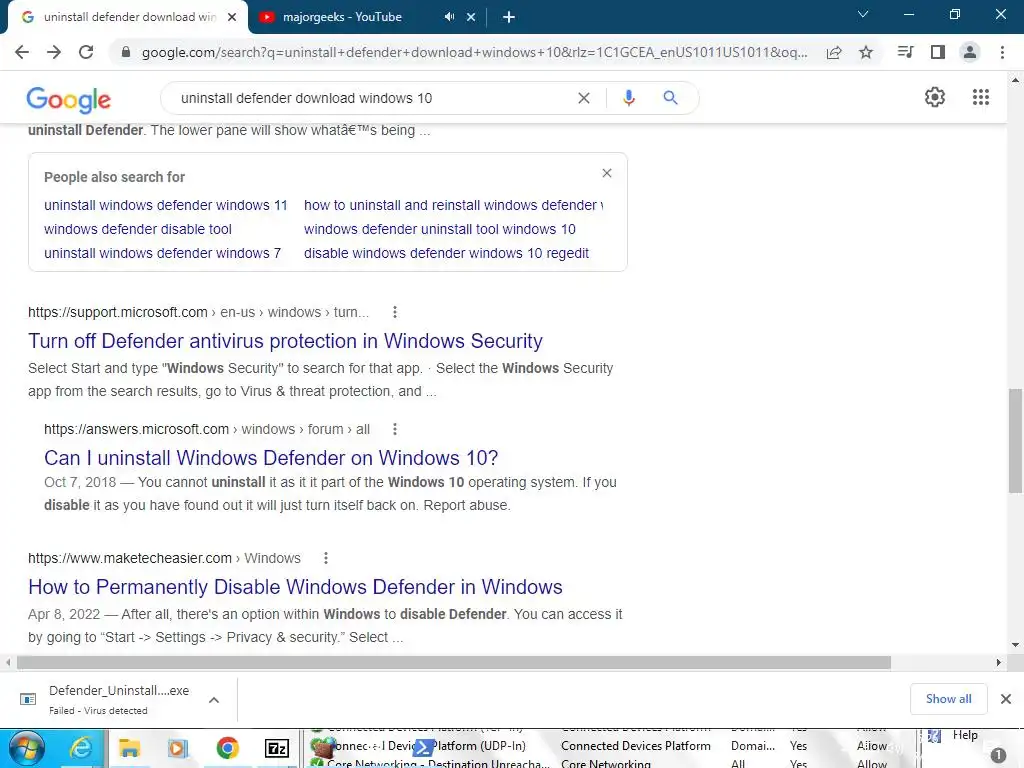1024x768 pixels.
Task: Open the media control icon in toolbar
Action: click(906, 52)
